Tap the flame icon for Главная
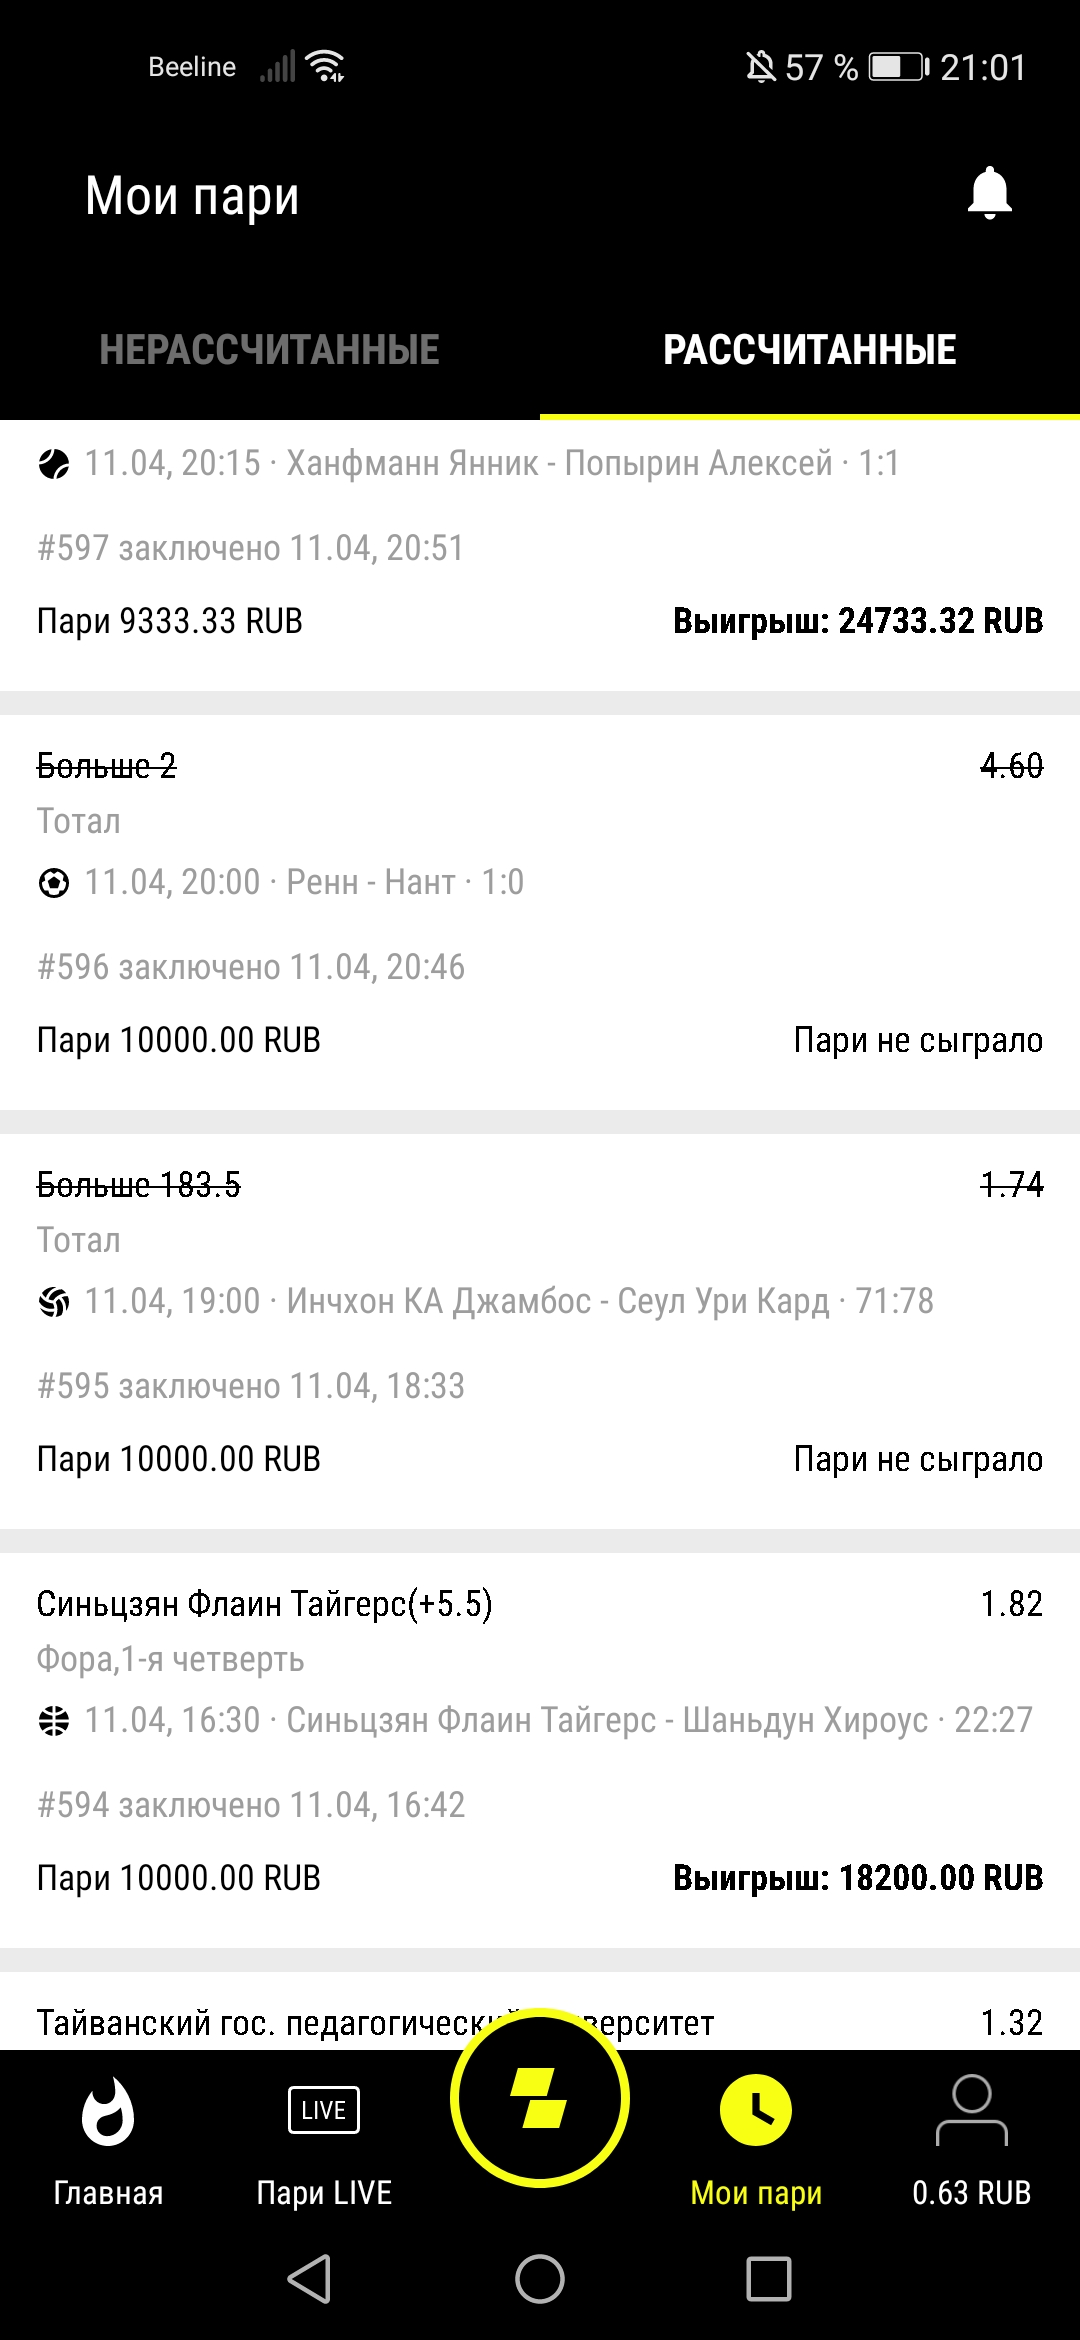This screenshot has height=2340, width=1080. pyautogui.click(x=108, y=2110)
